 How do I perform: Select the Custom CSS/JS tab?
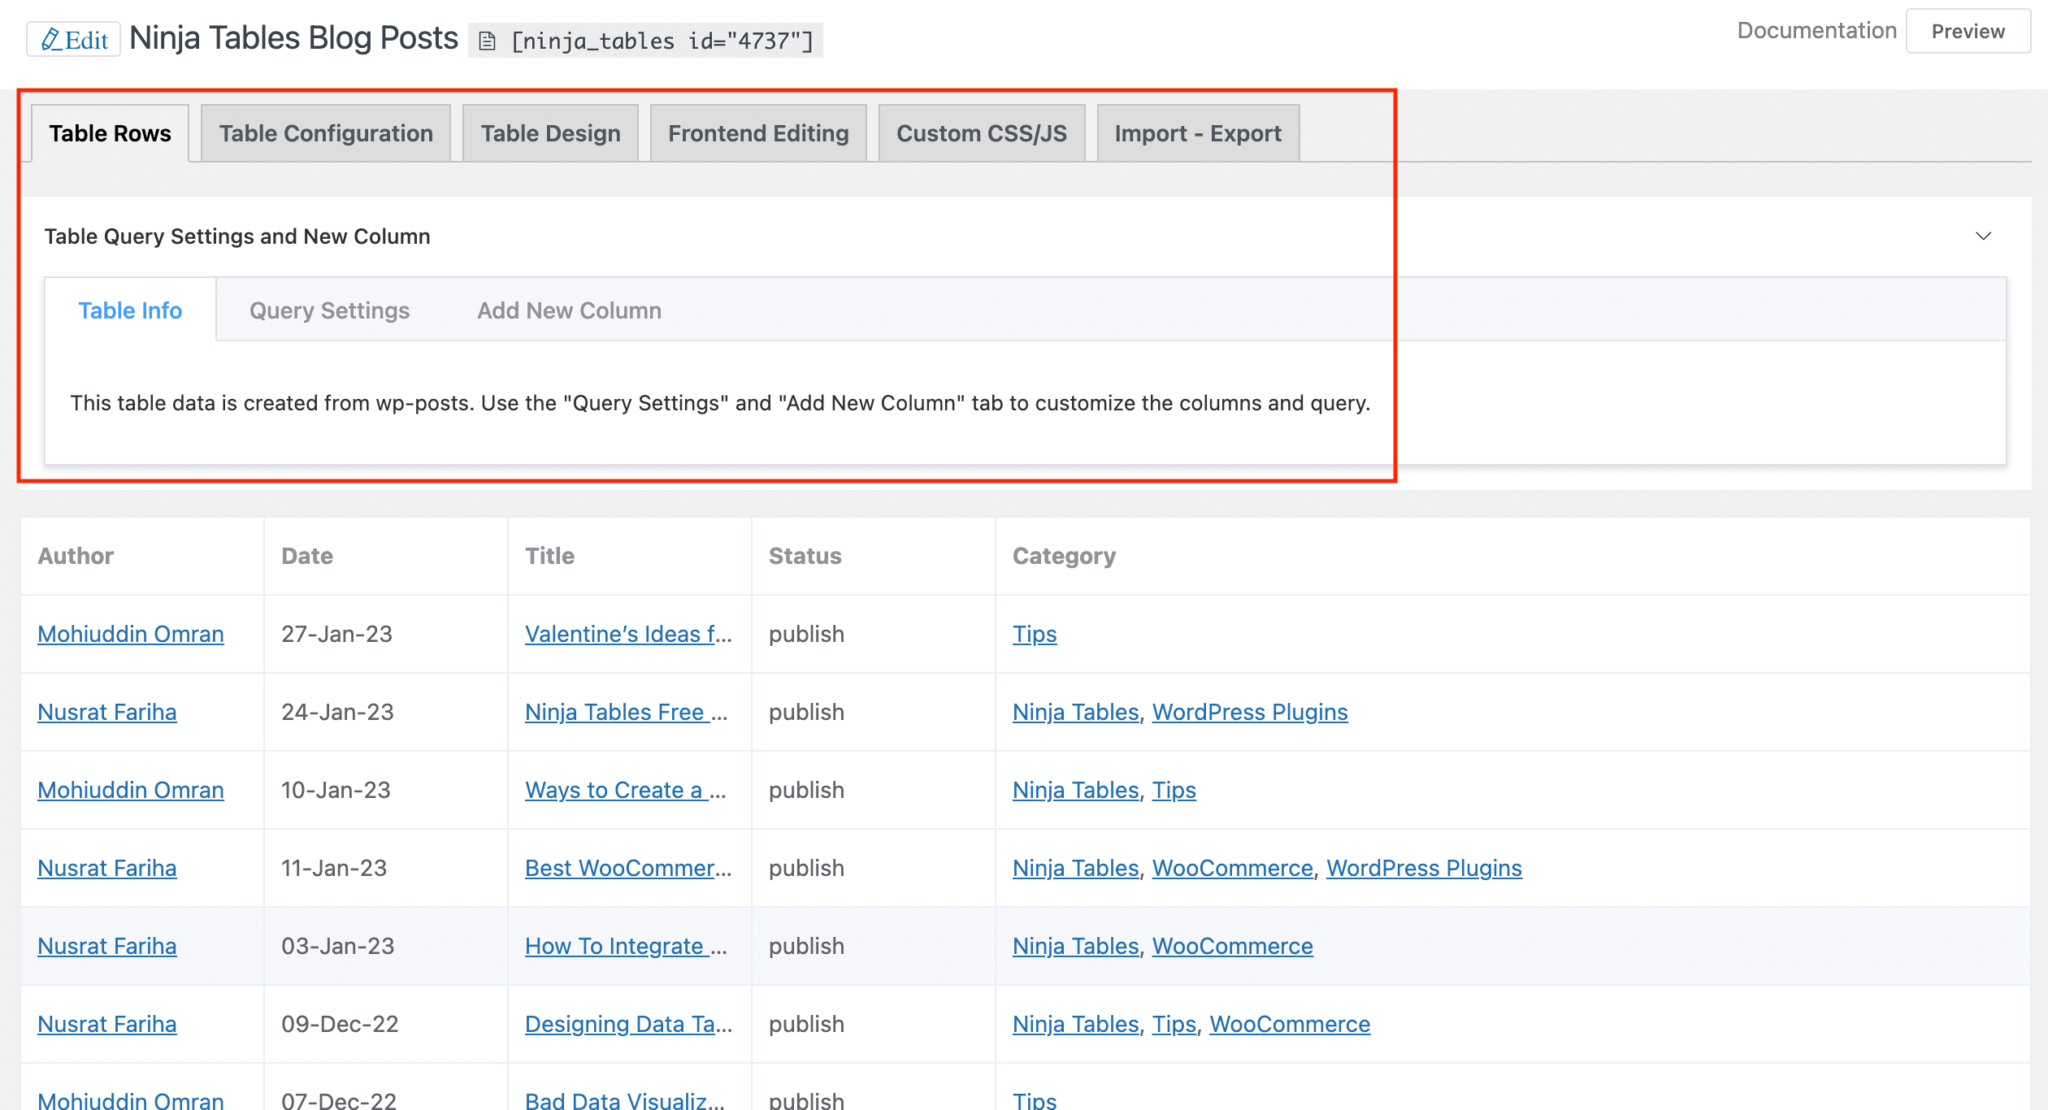[981, 134]
